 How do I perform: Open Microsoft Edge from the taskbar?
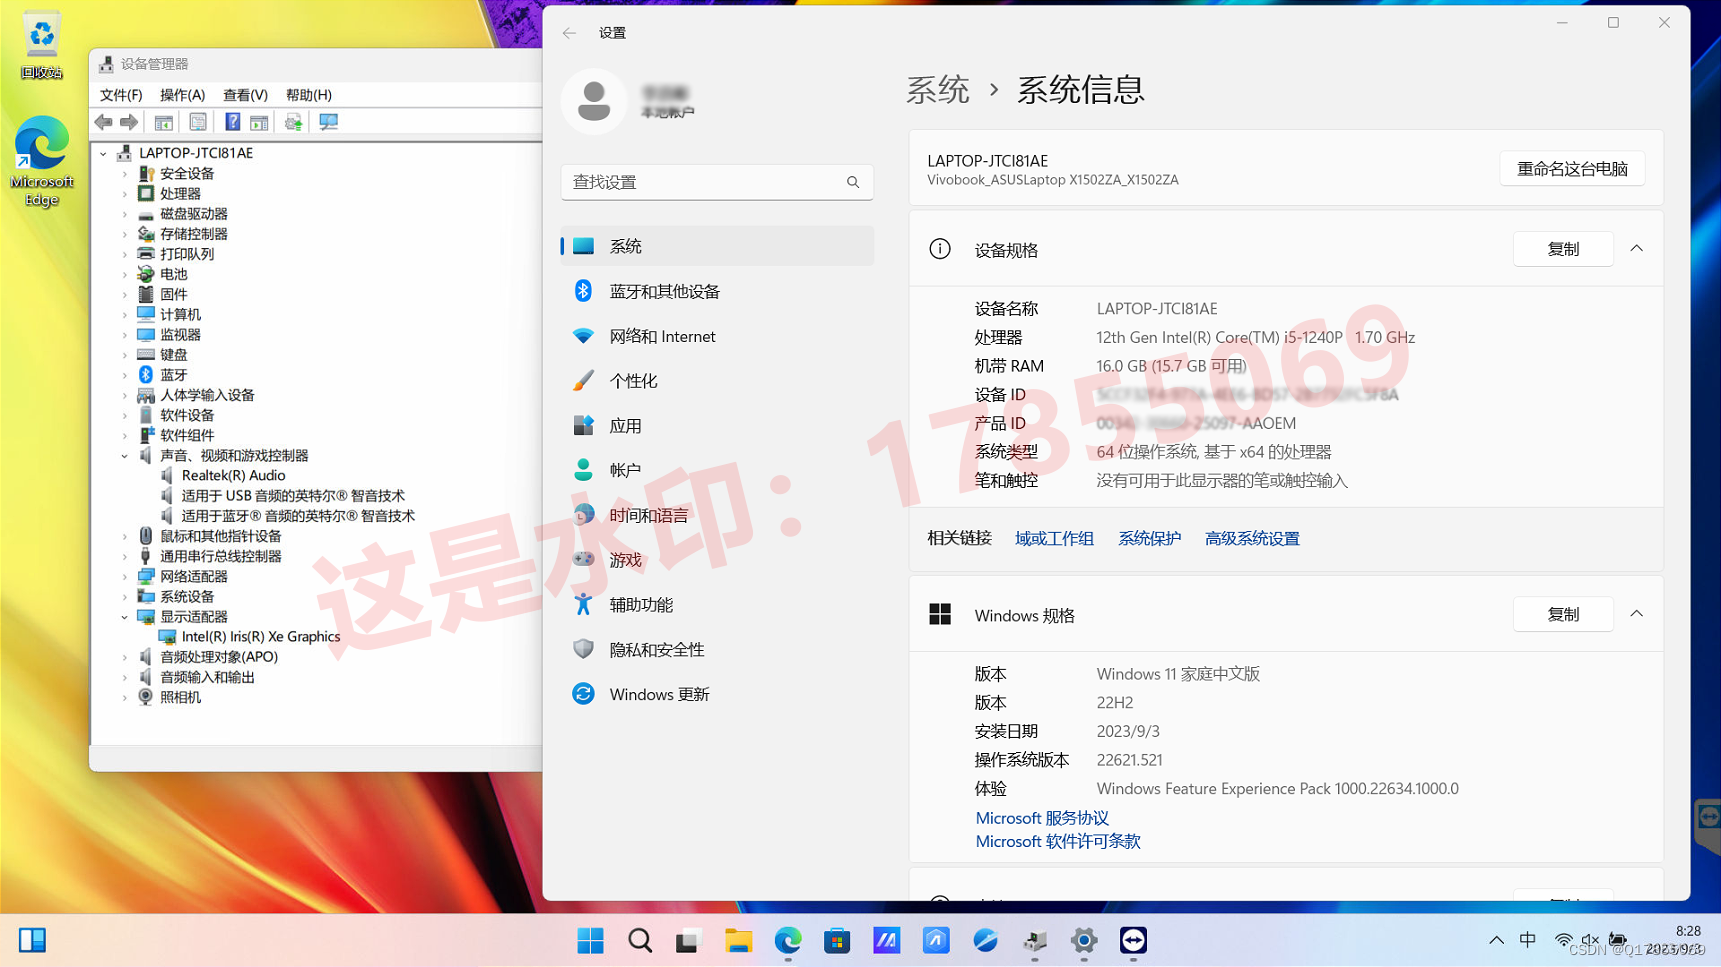pos(788,940)
